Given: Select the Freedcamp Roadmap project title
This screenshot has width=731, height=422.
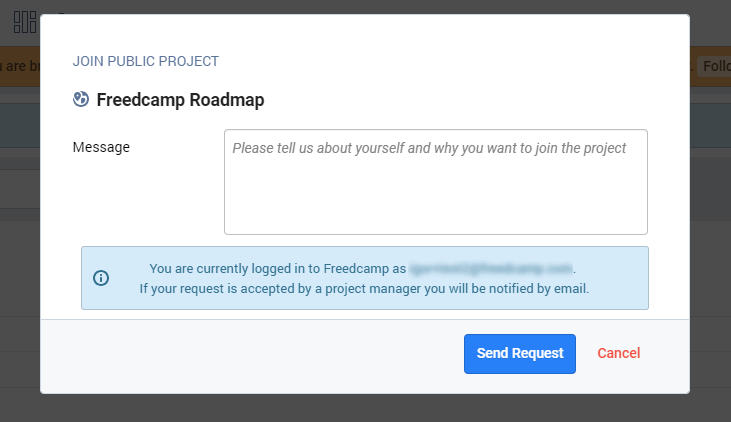Looking at the screenshot, I should 180,100.
